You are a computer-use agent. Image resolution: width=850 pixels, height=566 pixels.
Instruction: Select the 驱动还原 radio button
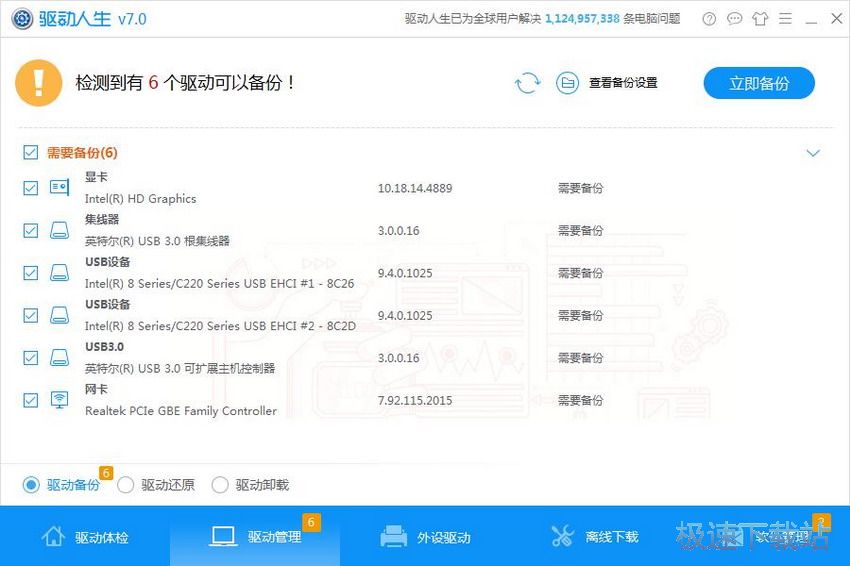(x=125, y=484)
